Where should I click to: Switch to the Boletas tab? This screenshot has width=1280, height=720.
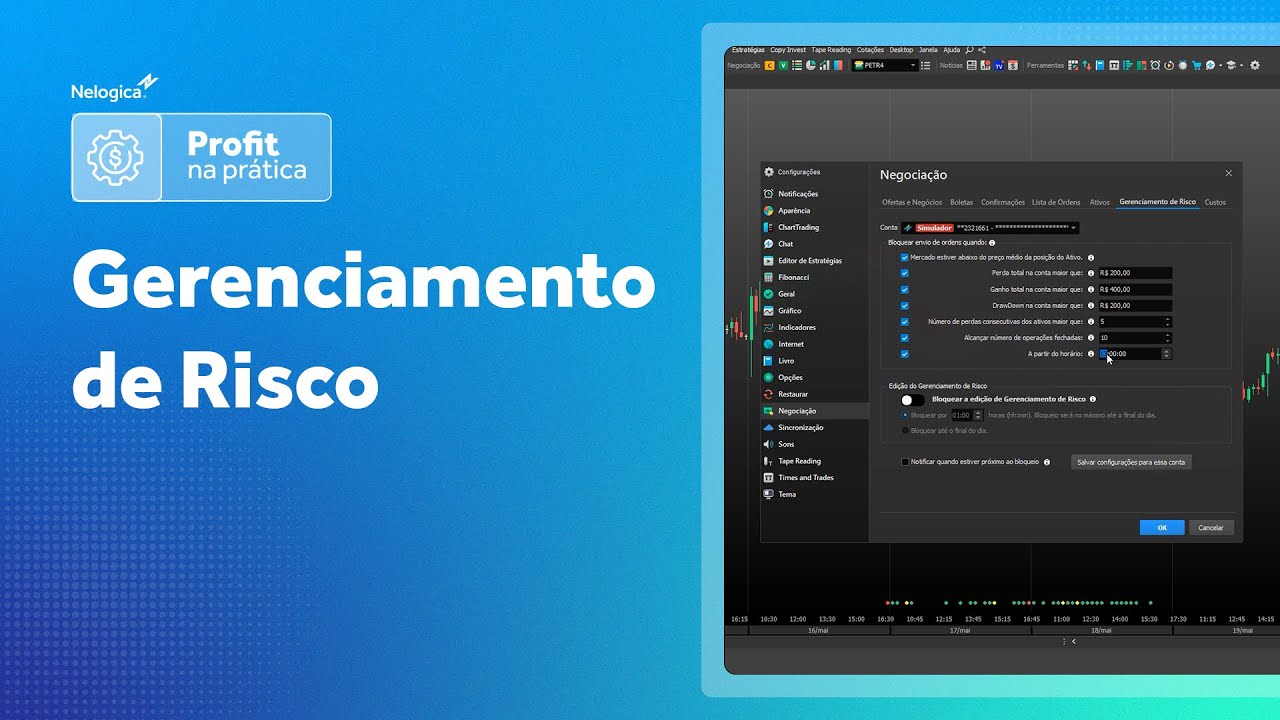961,202
